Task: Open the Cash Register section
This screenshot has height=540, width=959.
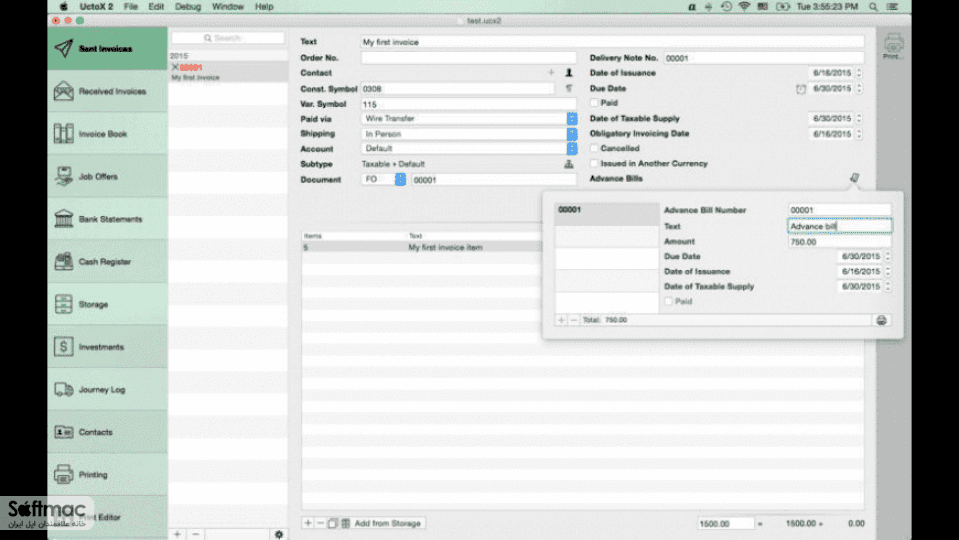Action: [108, 262]
